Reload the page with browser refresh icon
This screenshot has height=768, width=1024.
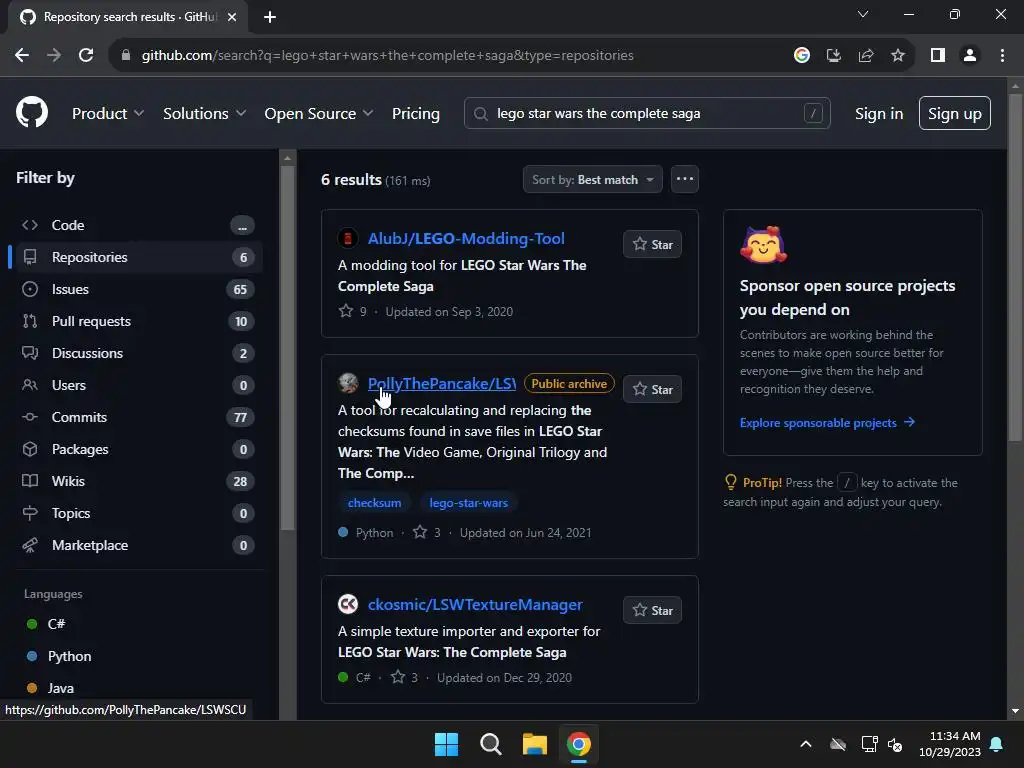[x=86, y=55]
